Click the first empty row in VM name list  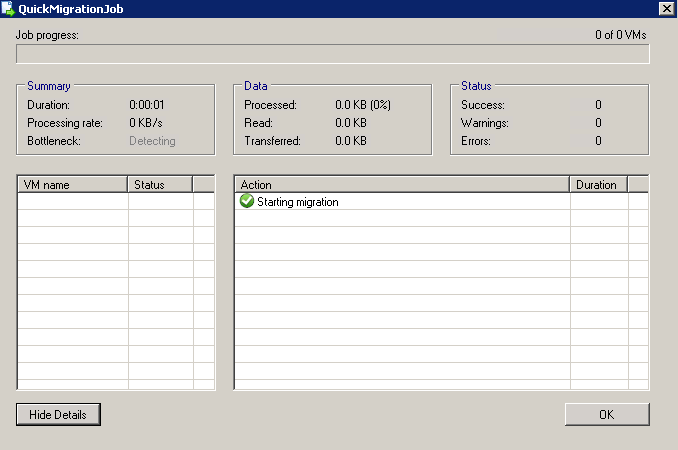[73, 202]
